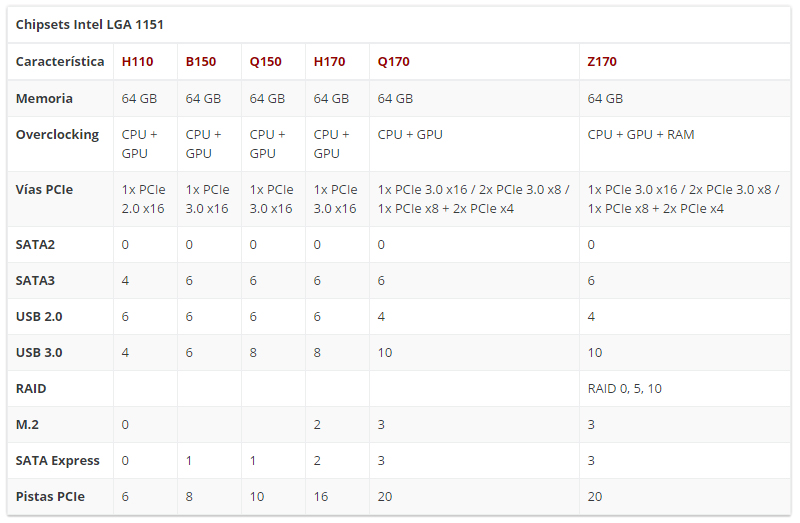Open the B150 chipset link
Image resolution: width=800 pixels, height=523 pixels.
(200, 62)
